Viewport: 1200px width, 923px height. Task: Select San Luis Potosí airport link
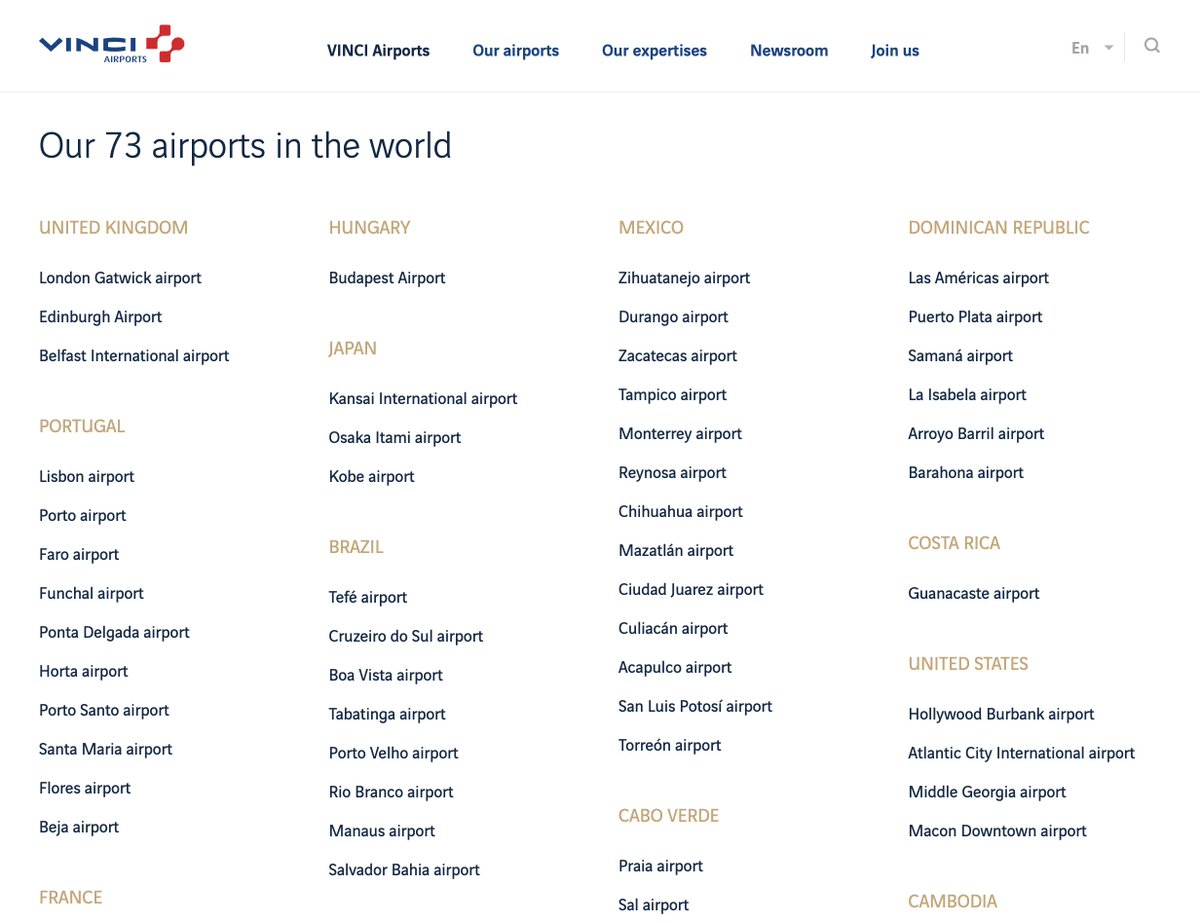(695, 707)
